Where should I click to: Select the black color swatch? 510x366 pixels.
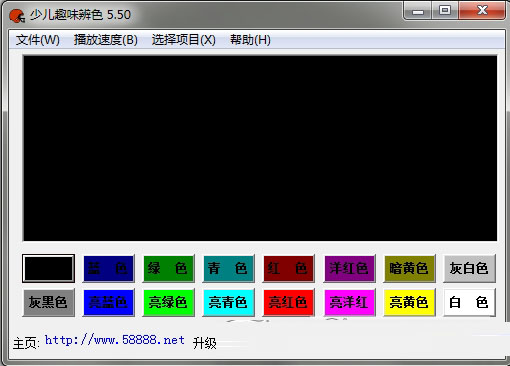pos(49,268)
